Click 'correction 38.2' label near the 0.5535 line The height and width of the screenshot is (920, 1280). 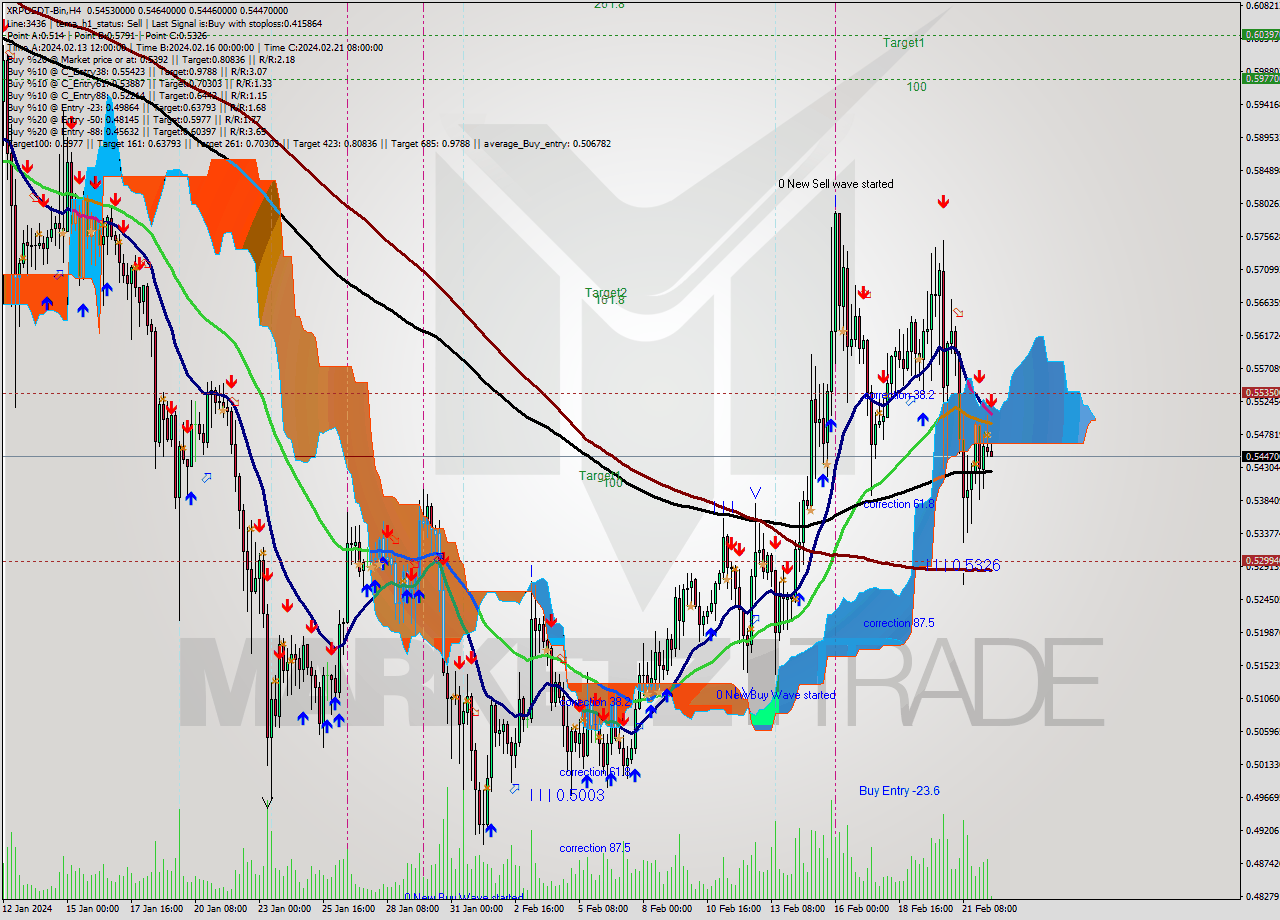[x=899, y=395]
